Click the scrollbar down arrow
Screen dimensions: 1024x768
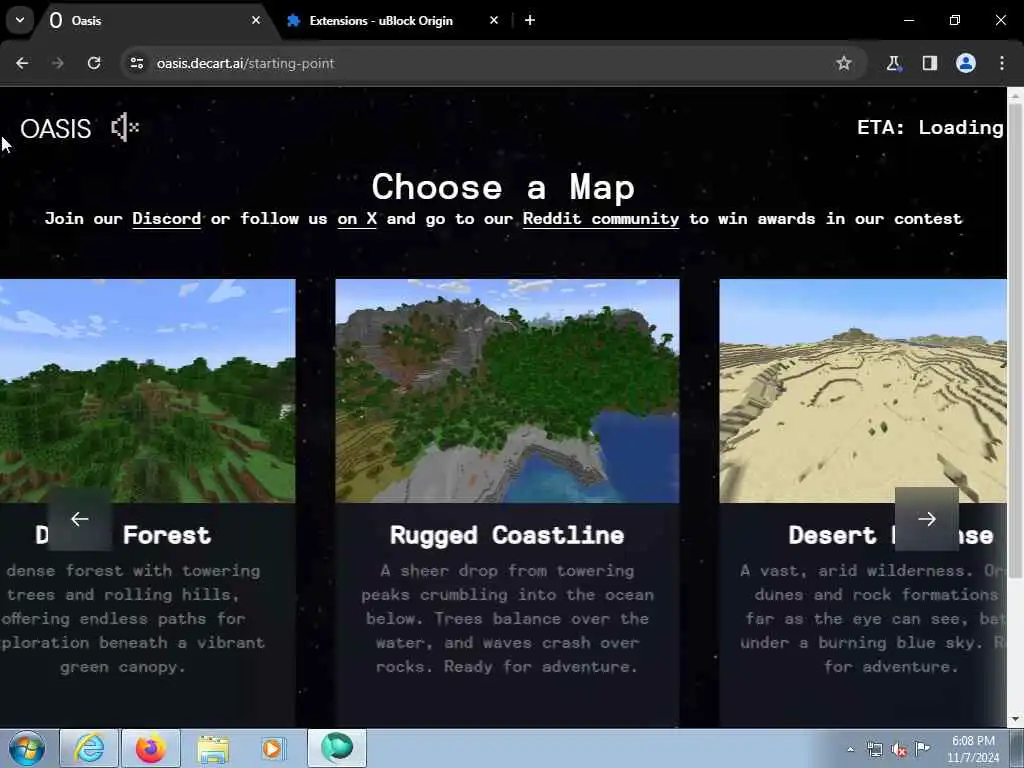click(1015, 720)
